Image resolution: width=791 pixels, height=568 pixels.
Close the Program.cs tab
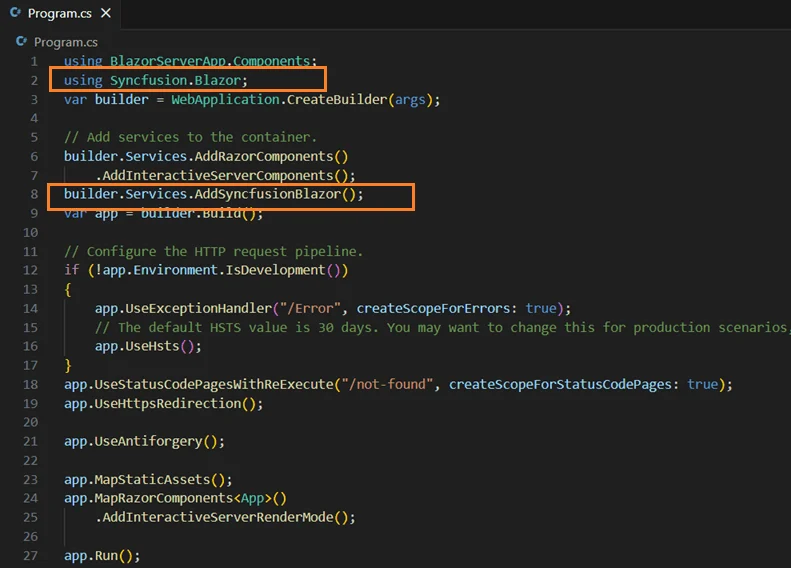(106, 13)
